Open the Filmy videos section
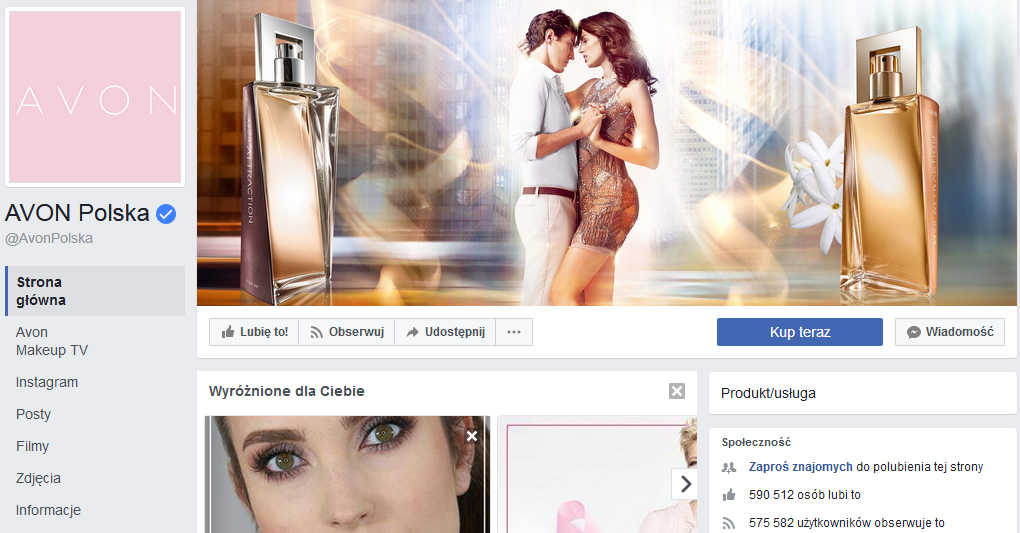This screenshot has width=1020, height=533. [32, 446]
